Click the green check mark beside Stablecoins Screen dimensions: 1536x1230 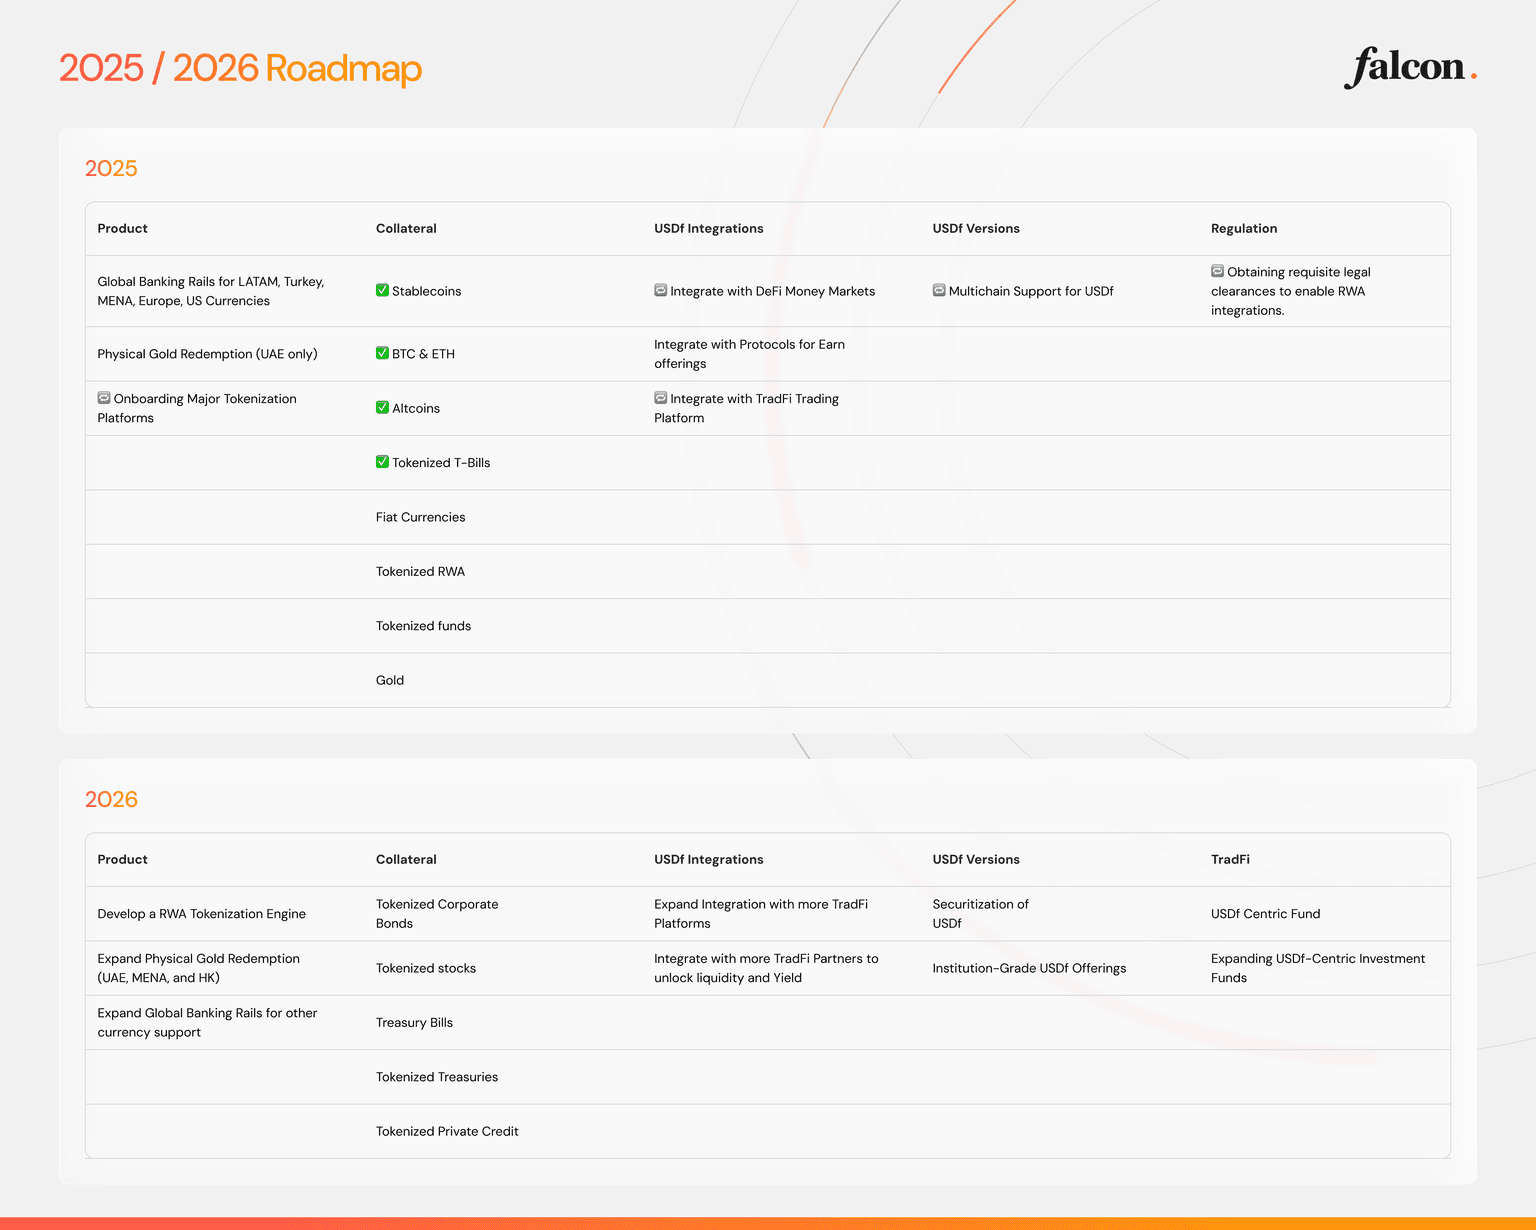tap(382, 290)
